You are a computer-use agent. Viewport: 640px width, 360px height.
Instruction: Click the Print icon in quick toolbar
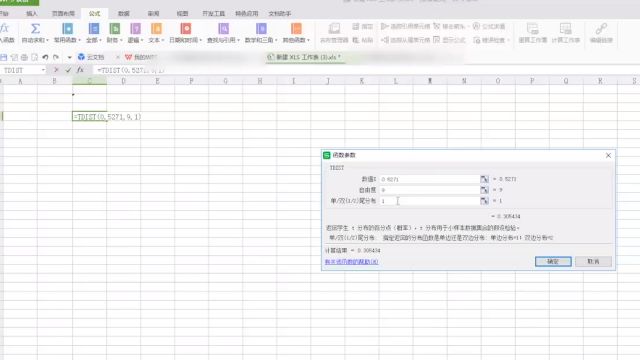coord(24,57)
